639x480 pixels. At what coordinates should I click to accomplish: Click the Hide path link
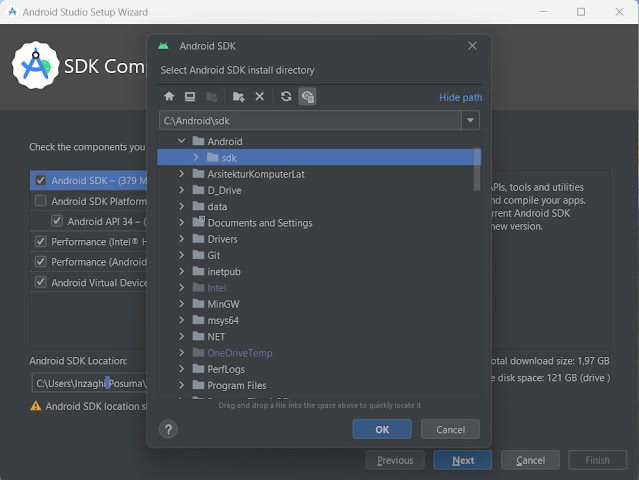tap(461, 97)
